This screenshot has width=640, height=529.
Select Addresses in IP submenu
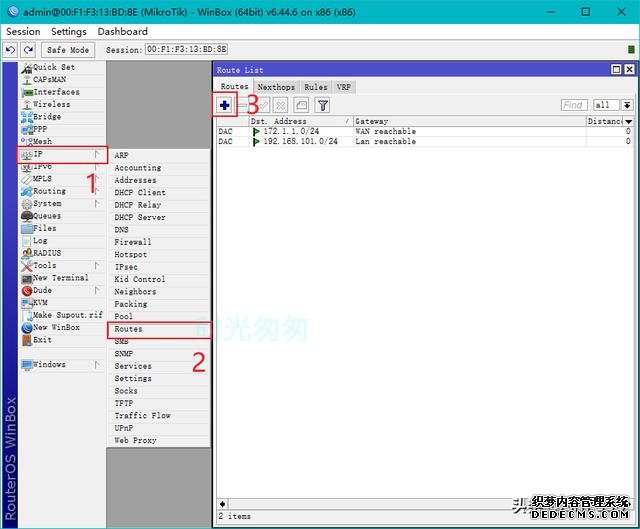tap(159, 180)
